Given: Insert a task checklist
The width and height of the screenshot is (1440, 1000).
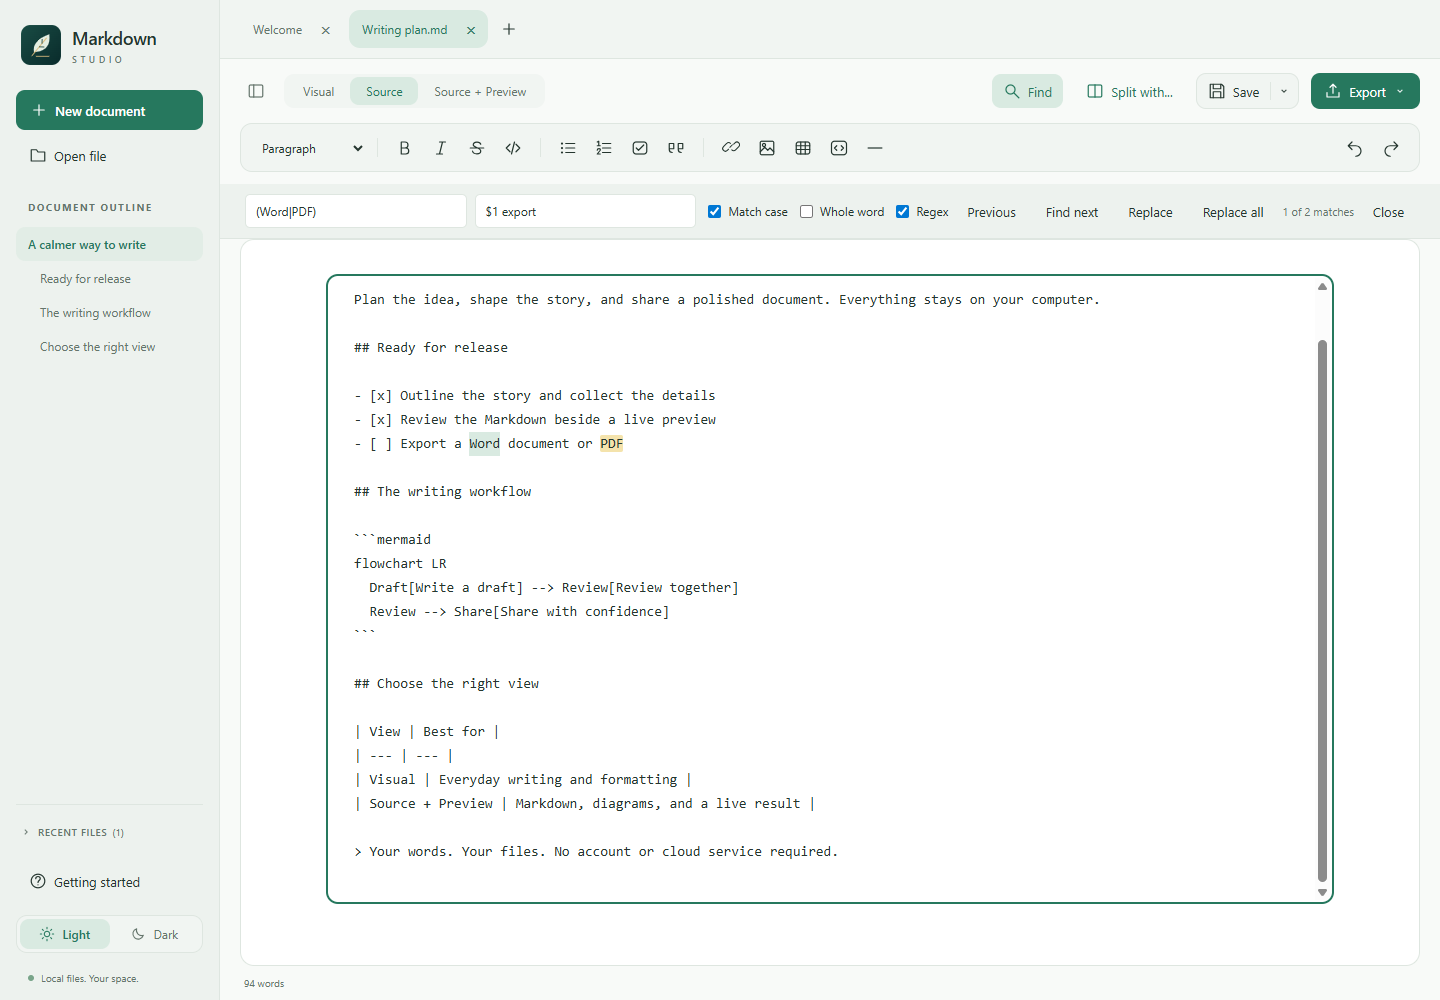Looking at the screenshot, I should pos(640,148).
